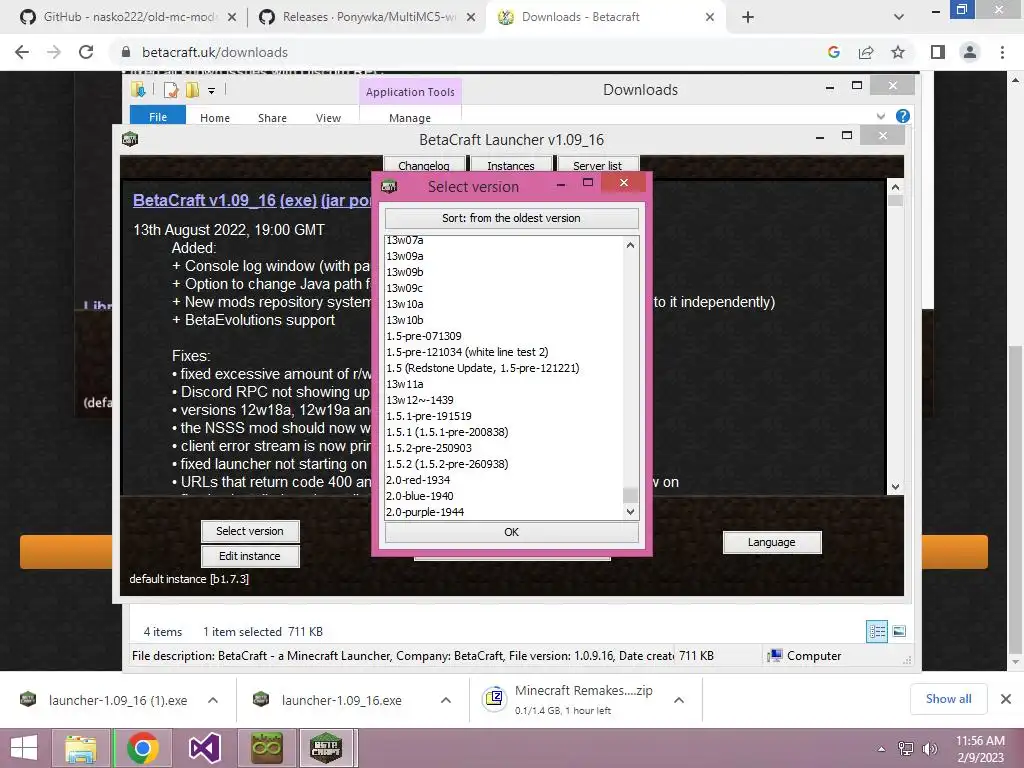Open Visual Studio from taskbar

(x=204, y=748)
